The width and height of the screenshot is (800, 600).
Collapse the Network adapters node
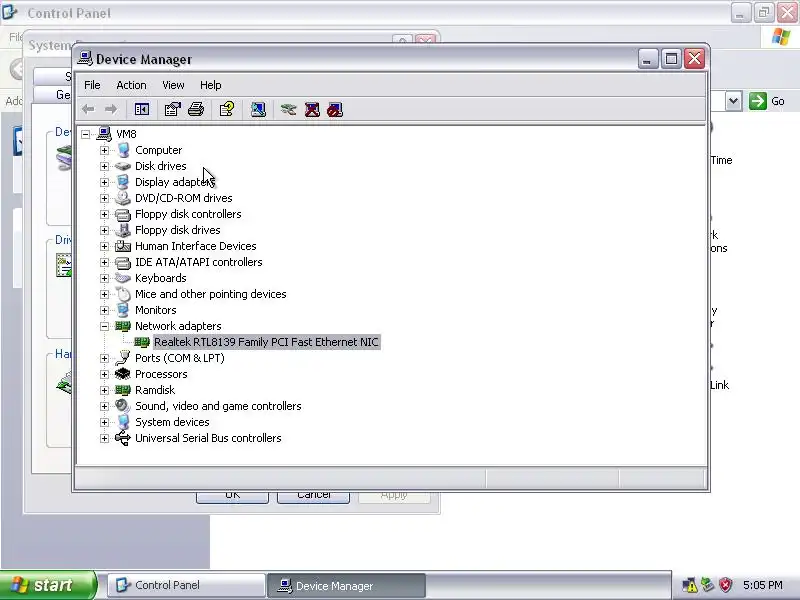[x=105, y=326]
